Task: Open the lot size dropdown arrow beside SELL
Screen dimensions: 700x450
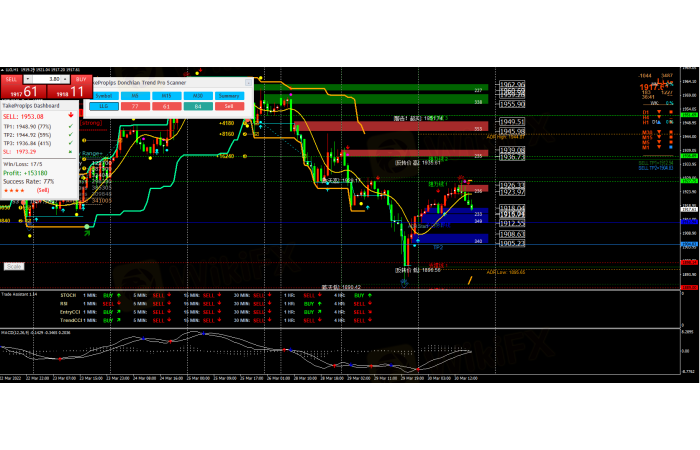Action: pos(28,78)
